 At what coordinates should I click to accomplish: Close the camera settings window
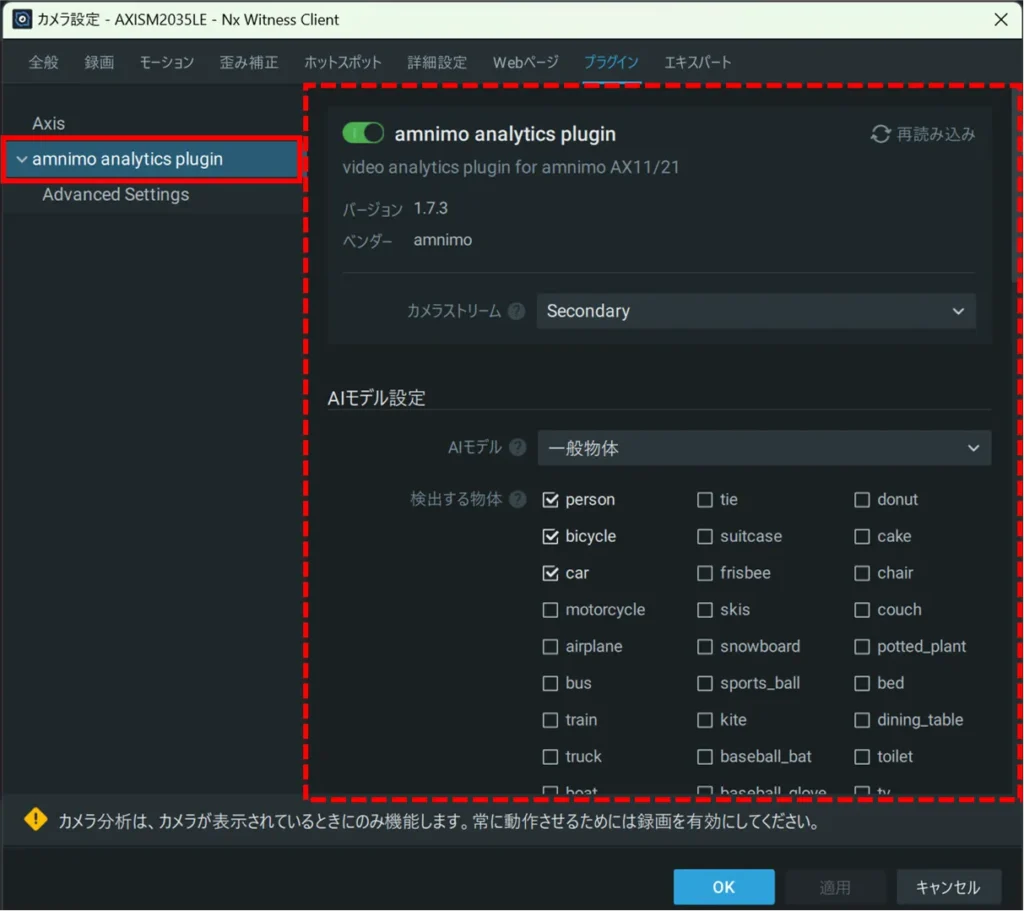(x=1000, y=19)
